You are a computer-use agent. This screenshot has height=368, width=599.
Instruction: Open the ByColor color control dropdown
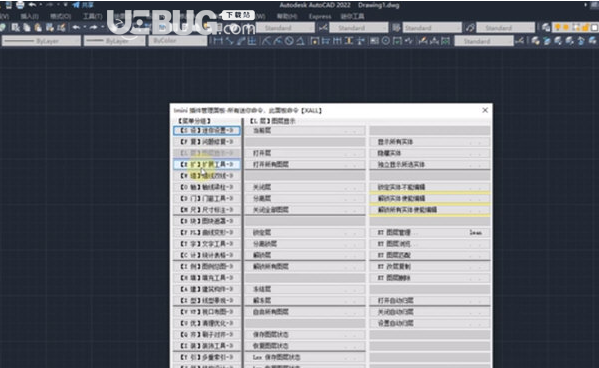click(x=178, y=41)
